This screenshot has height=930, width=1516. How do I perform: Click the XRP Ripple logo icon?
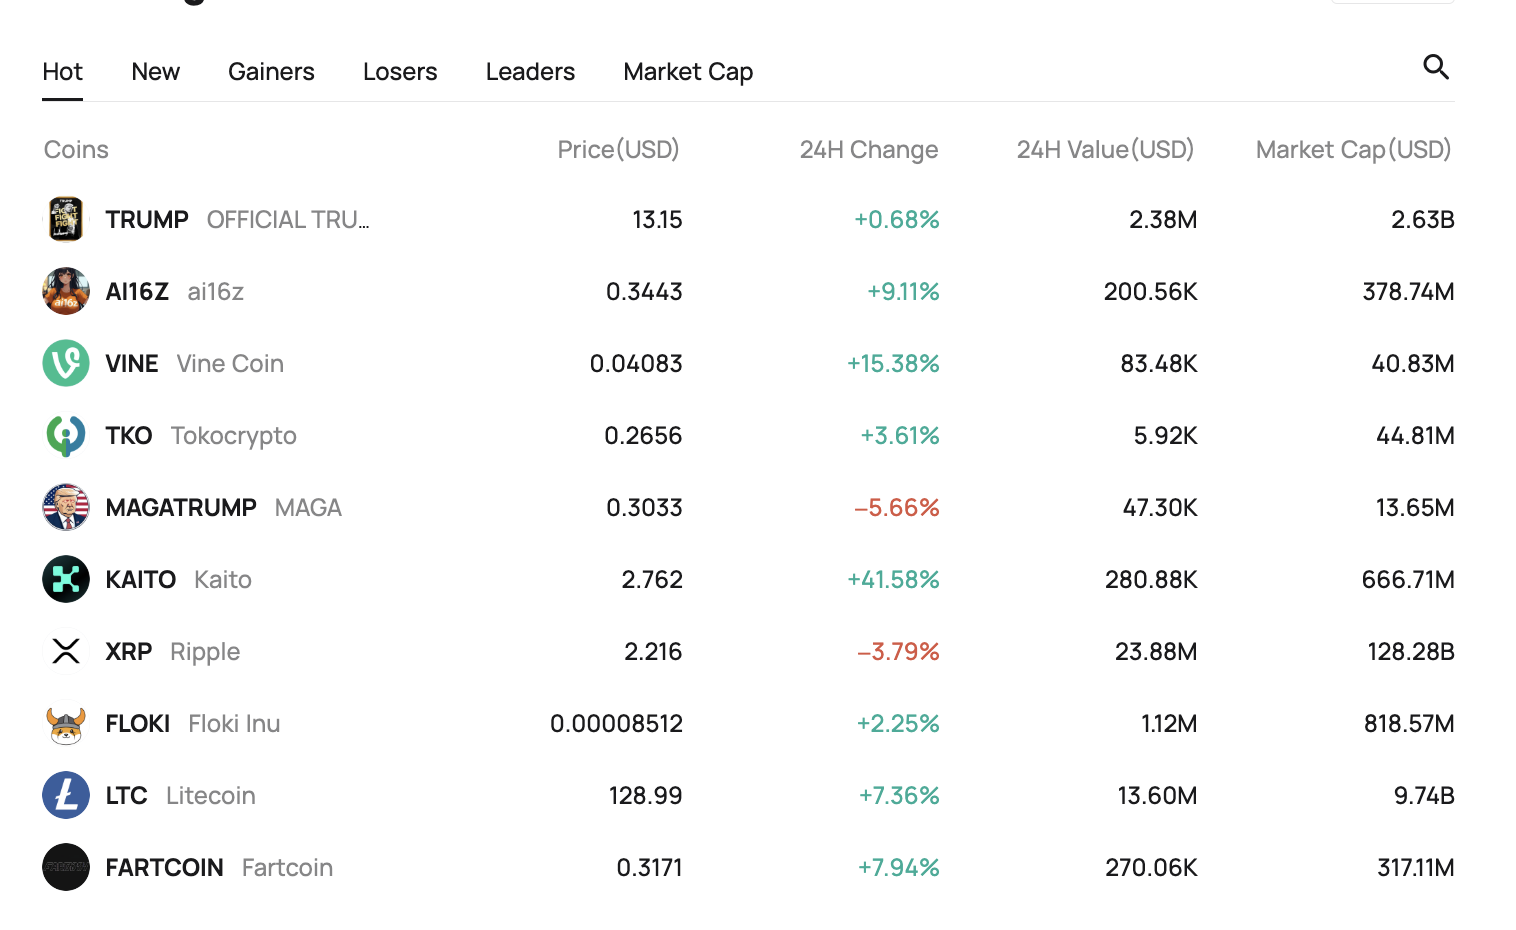pyautogui.click(x=66, y=651)
